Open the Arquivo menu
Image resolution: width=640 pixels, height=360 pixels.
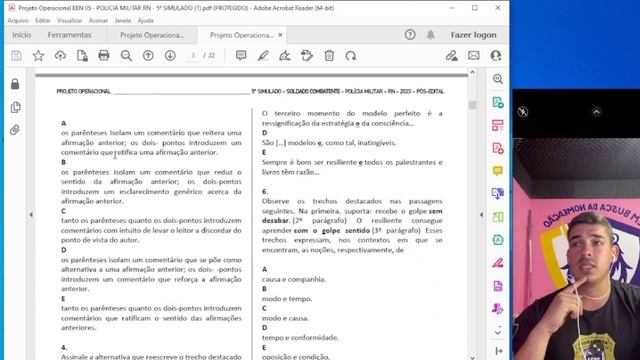click(18, 20)
